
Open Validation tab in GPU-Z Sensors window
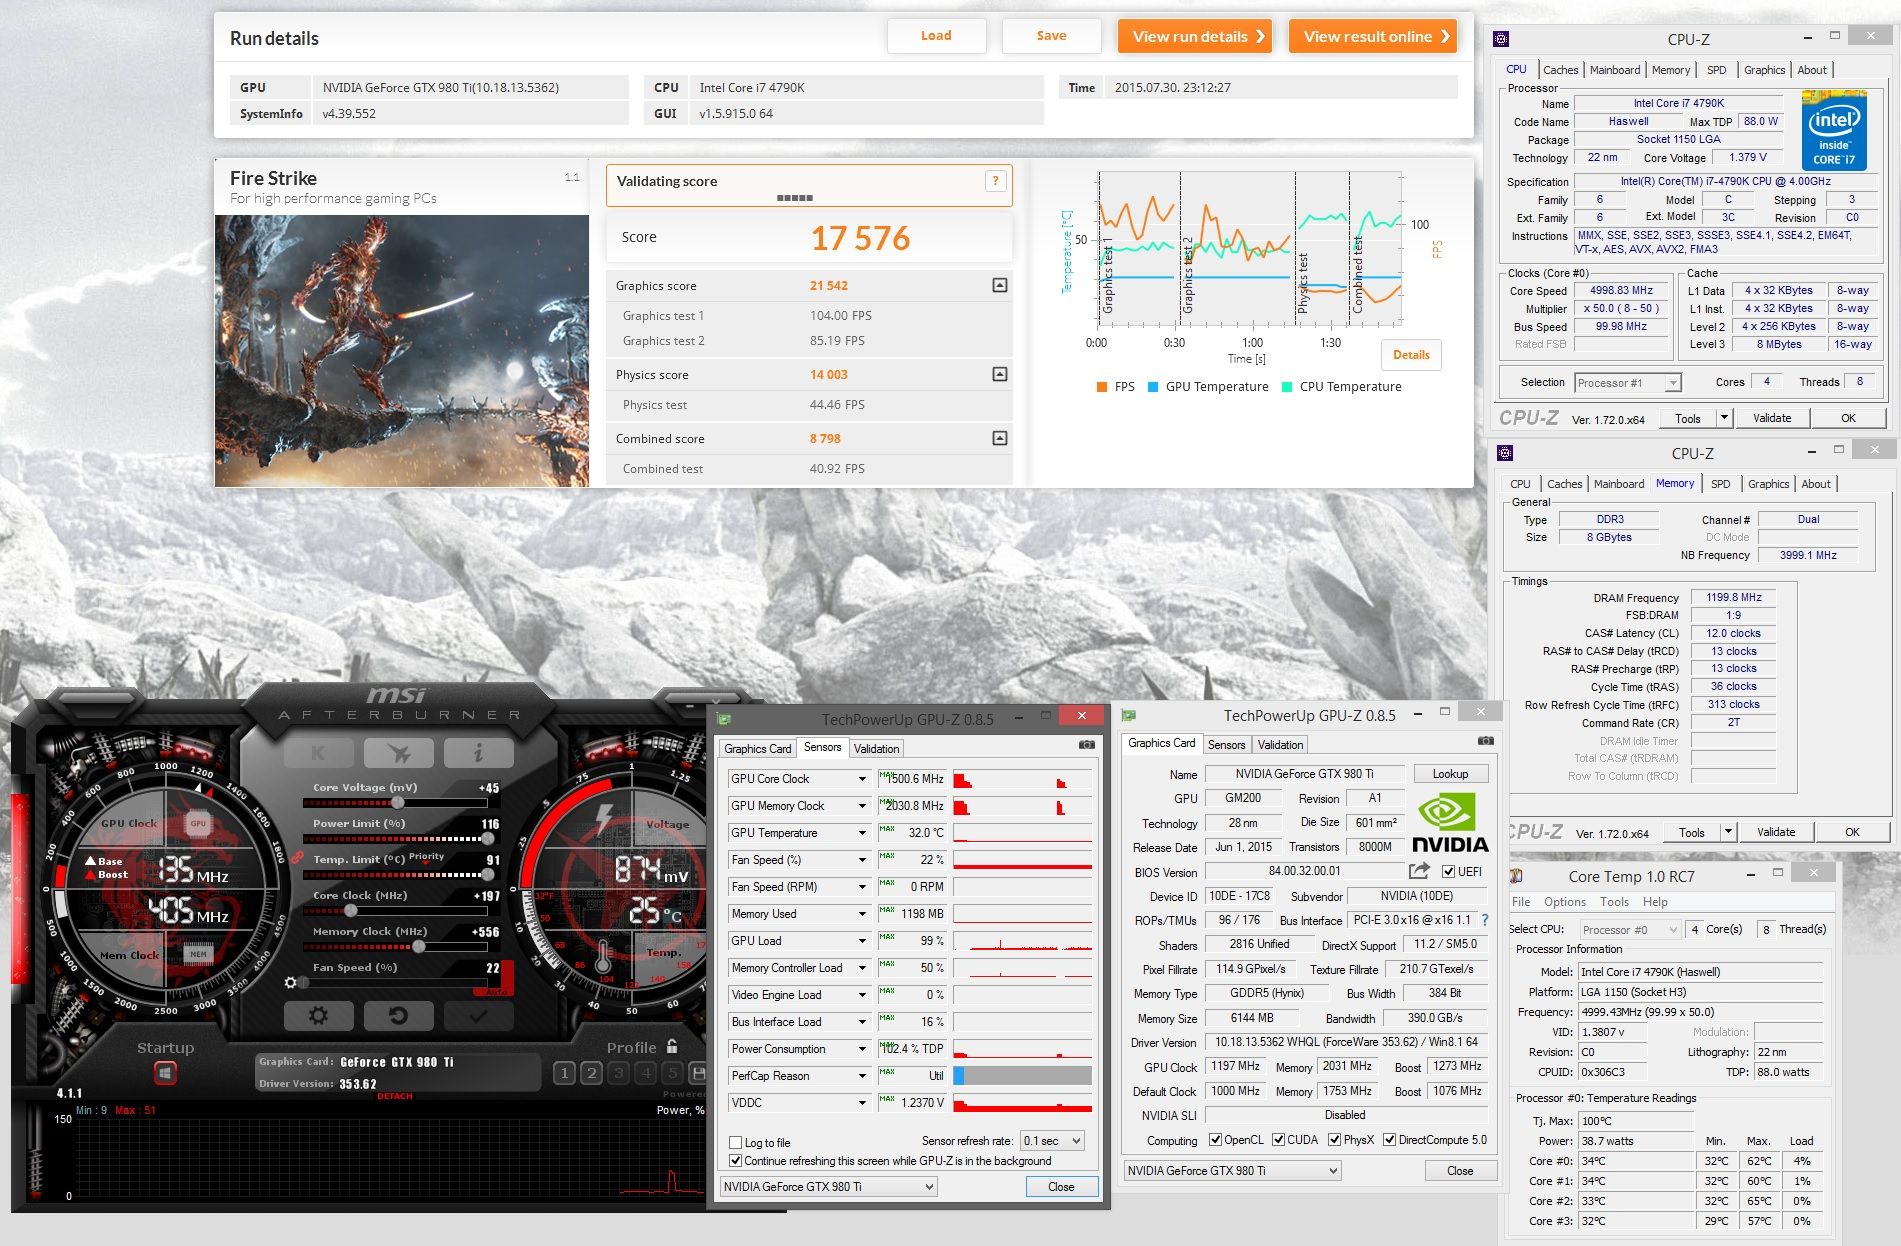tap(876, 748)
